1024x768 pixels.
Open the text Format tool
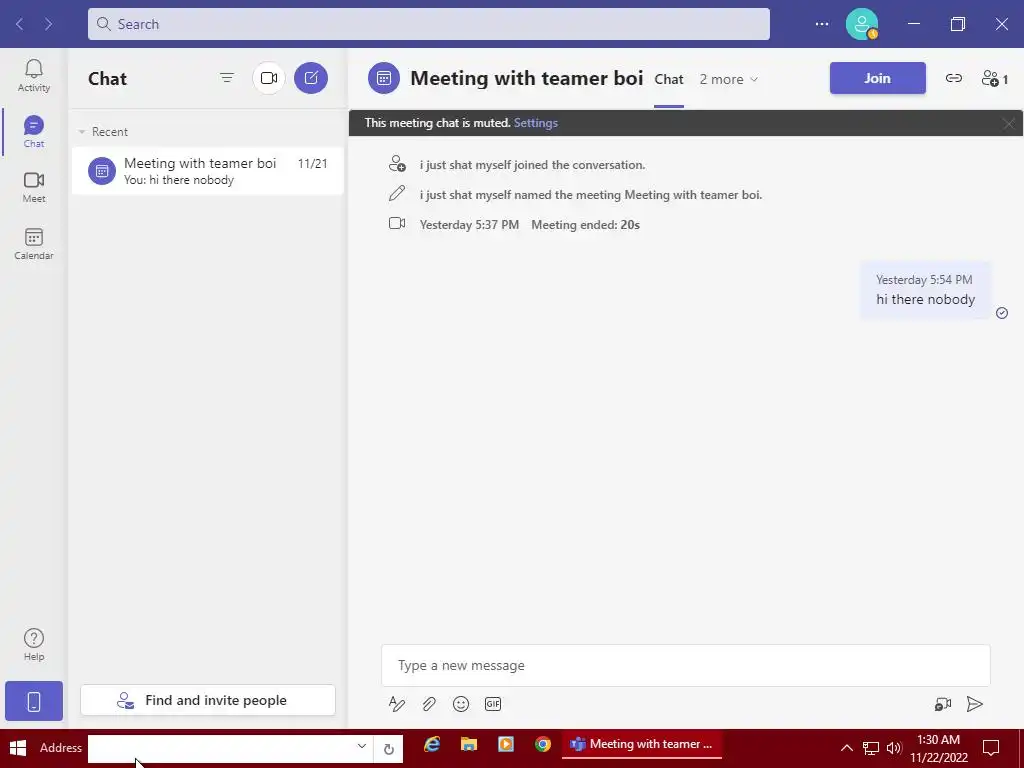pyautogui.click(x=396, y=704)
